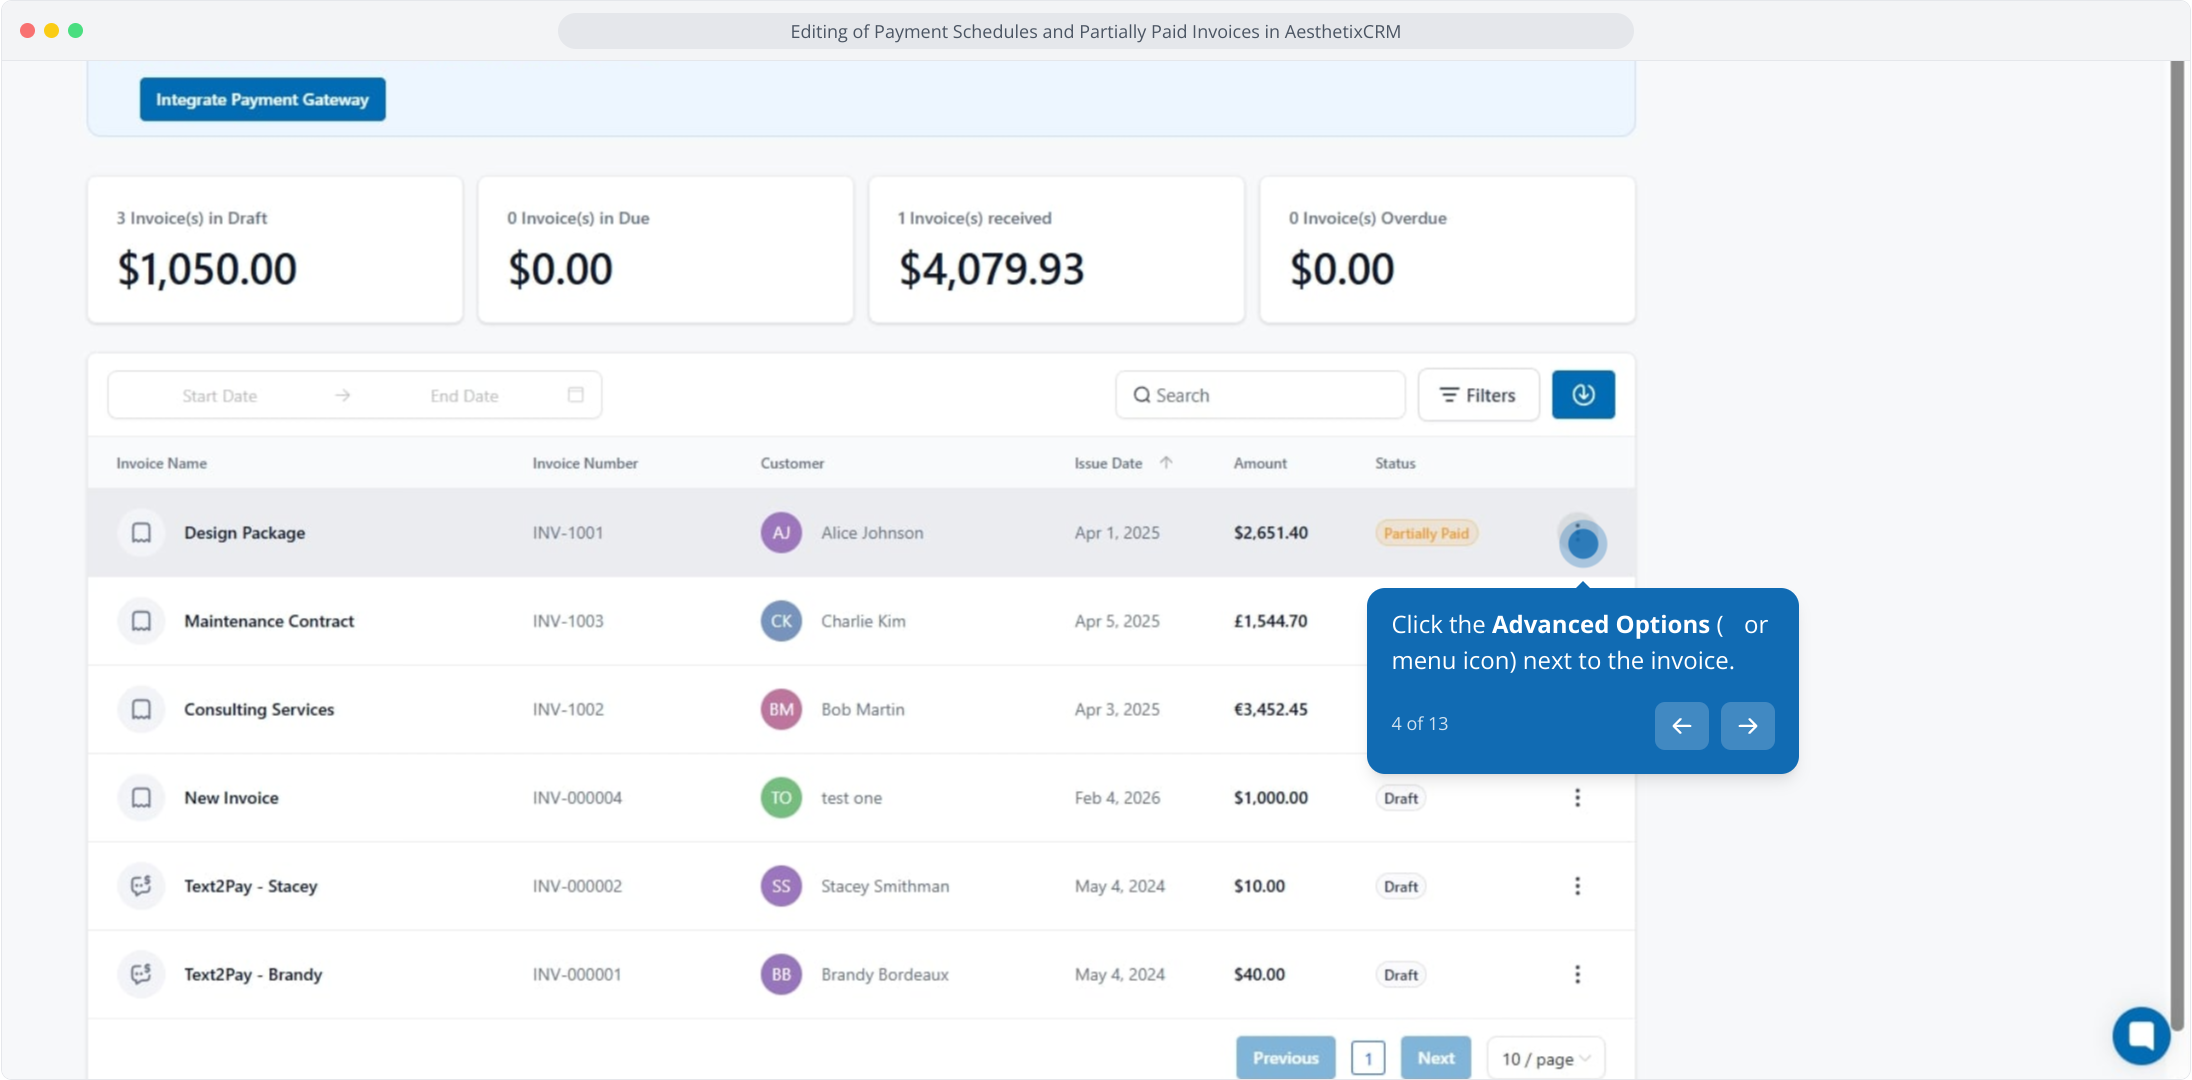
Task: Go to next tutorial step arrow
Action: click(1747, 726)
